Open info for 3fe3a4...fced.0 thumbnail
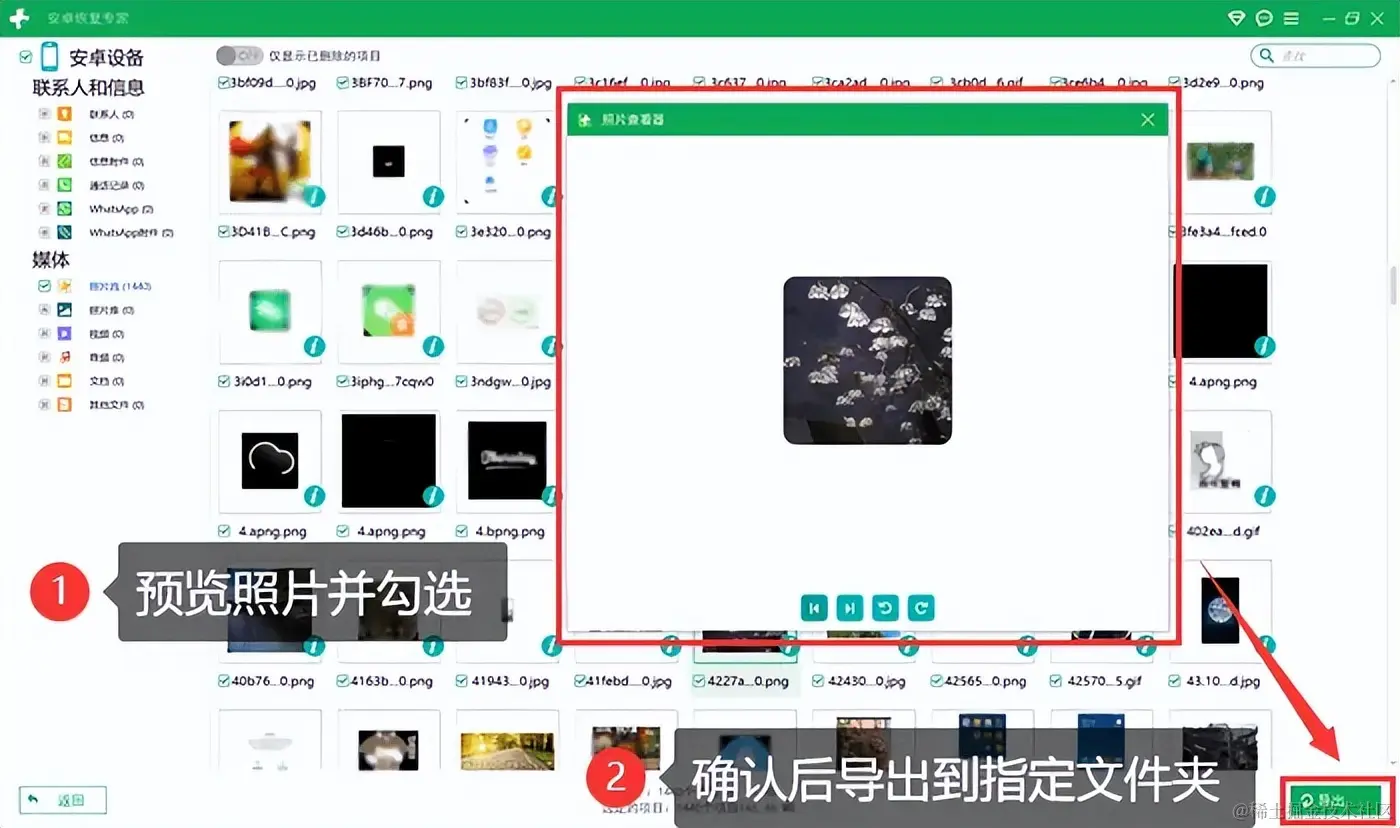The height and width of the screenshot is (828, 1400). [1265, 197]
